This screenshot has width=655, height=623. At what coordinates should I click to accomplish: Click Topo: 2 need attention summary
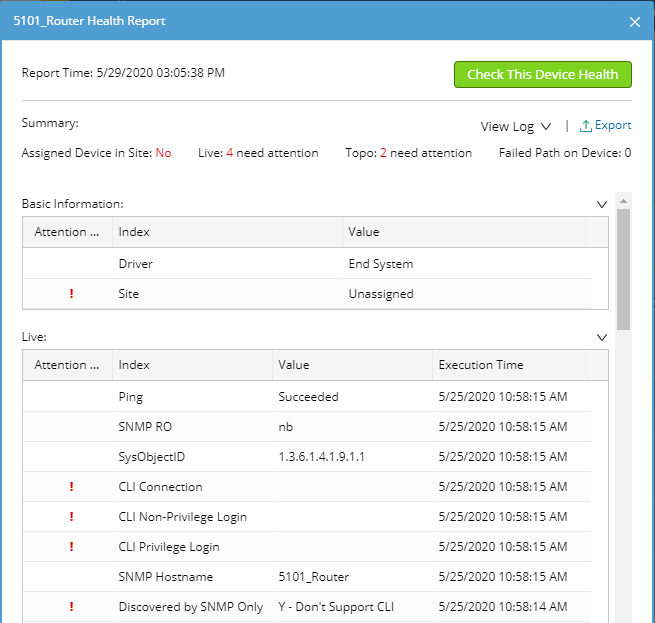coord(409,153)
